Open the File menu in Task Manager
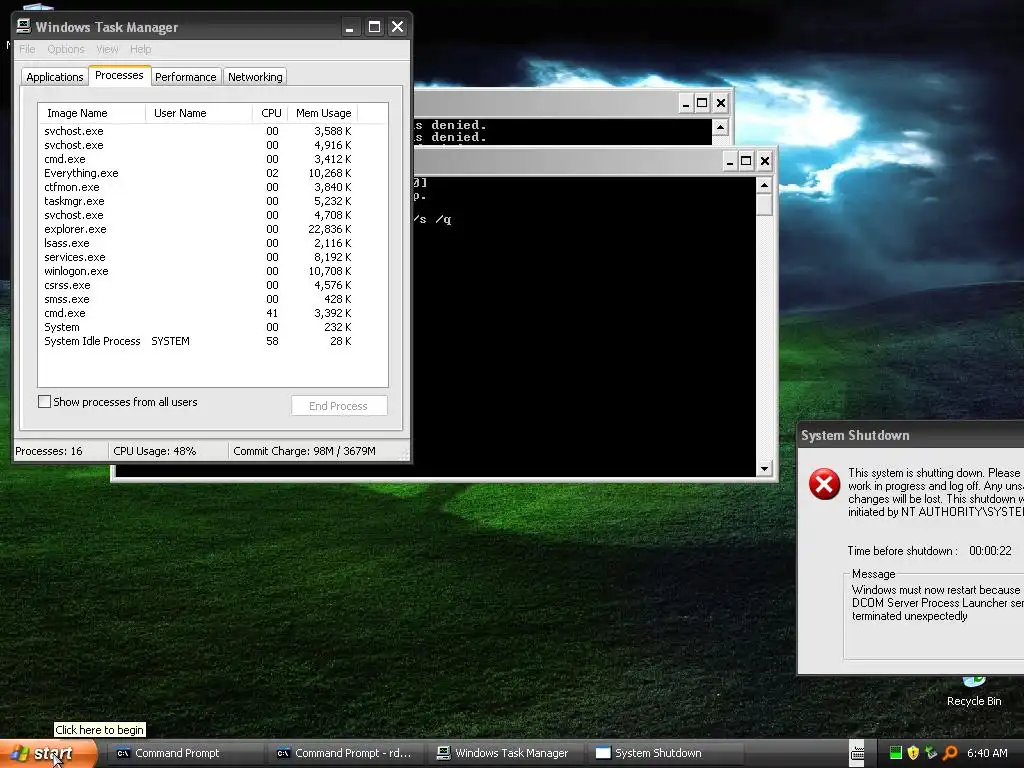1024x768 pixels. [27, 49]
